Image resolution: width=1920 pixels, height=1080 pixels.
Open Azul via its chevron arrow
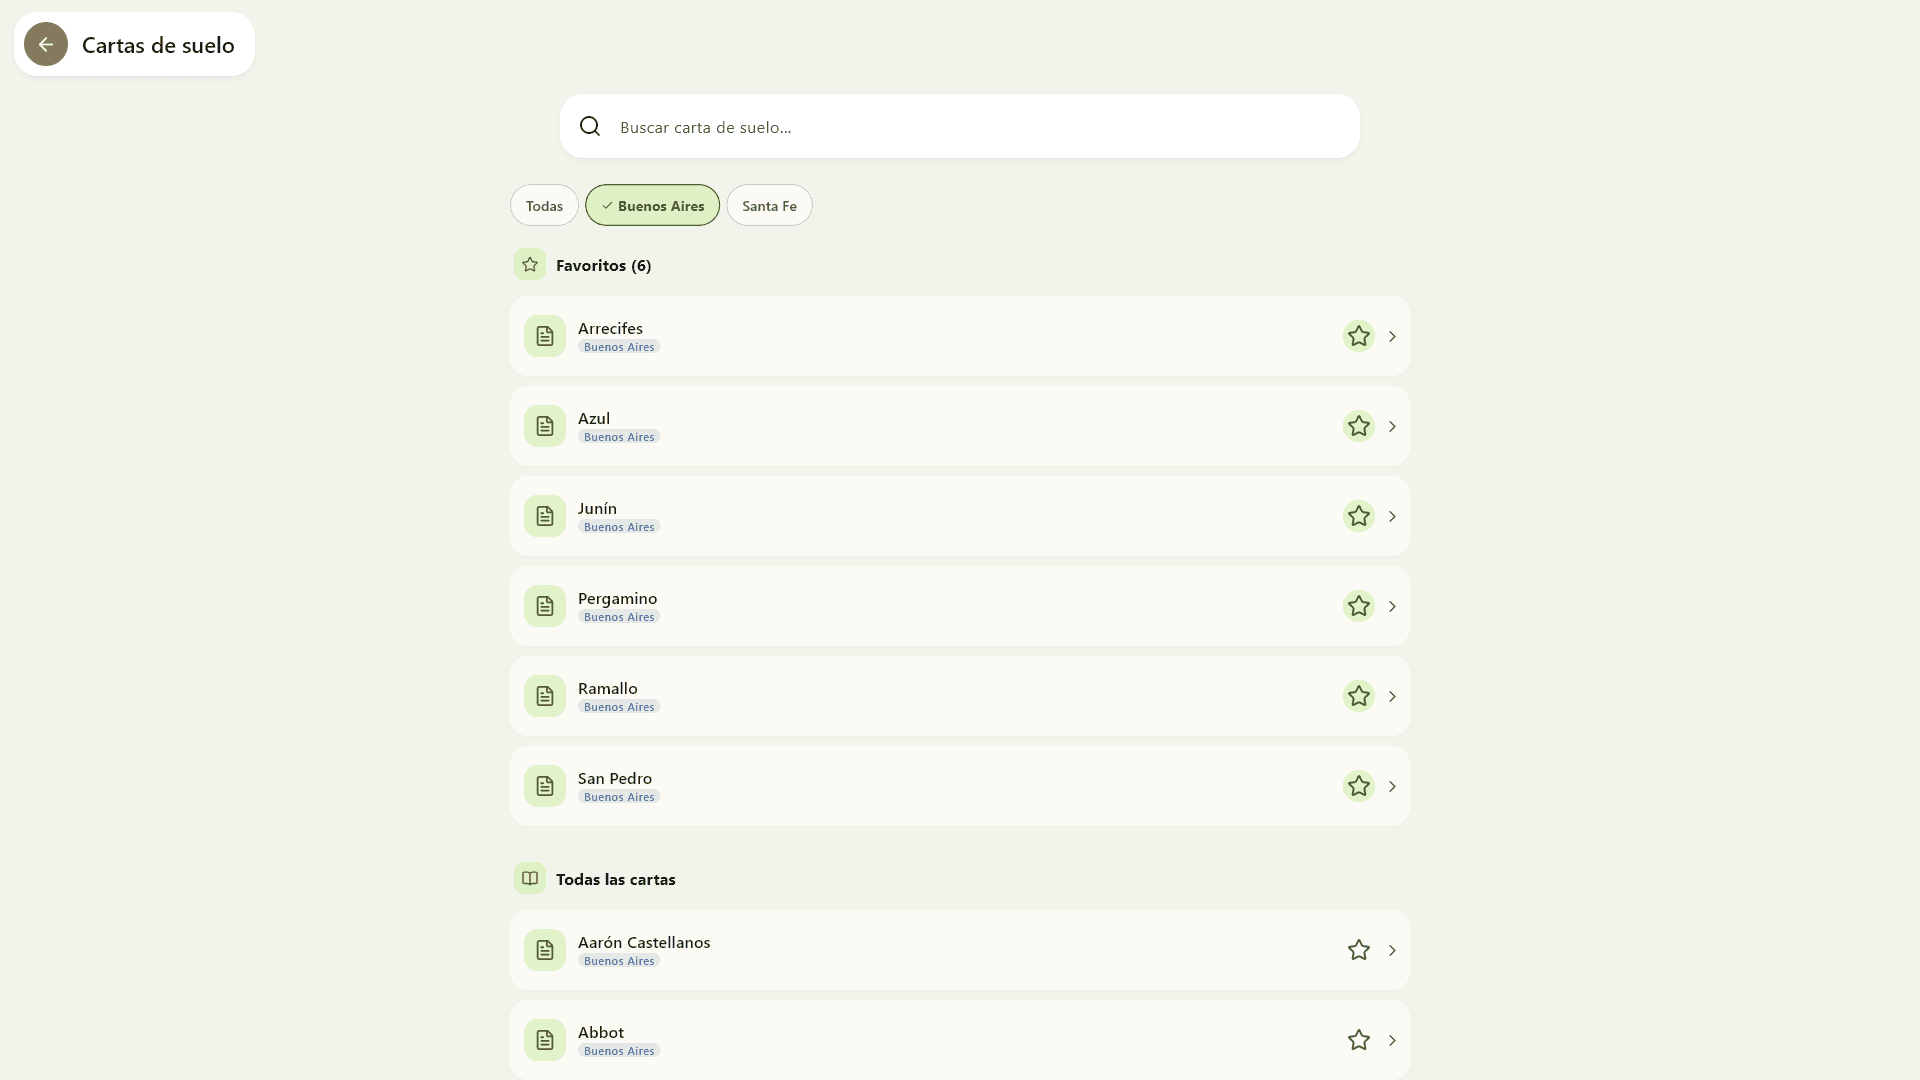[x=1392, y=426]
